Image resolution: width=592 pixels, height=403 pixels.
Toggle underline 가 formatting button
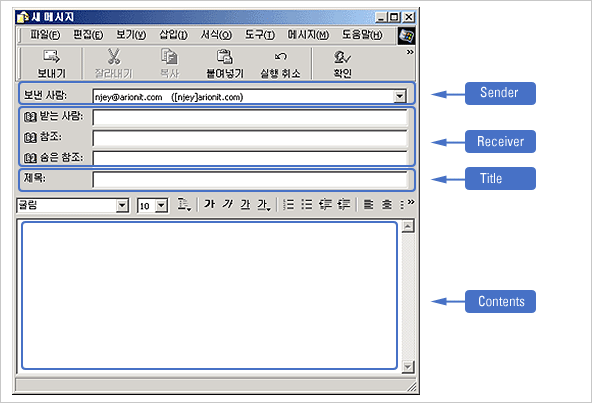click(245, 205)
